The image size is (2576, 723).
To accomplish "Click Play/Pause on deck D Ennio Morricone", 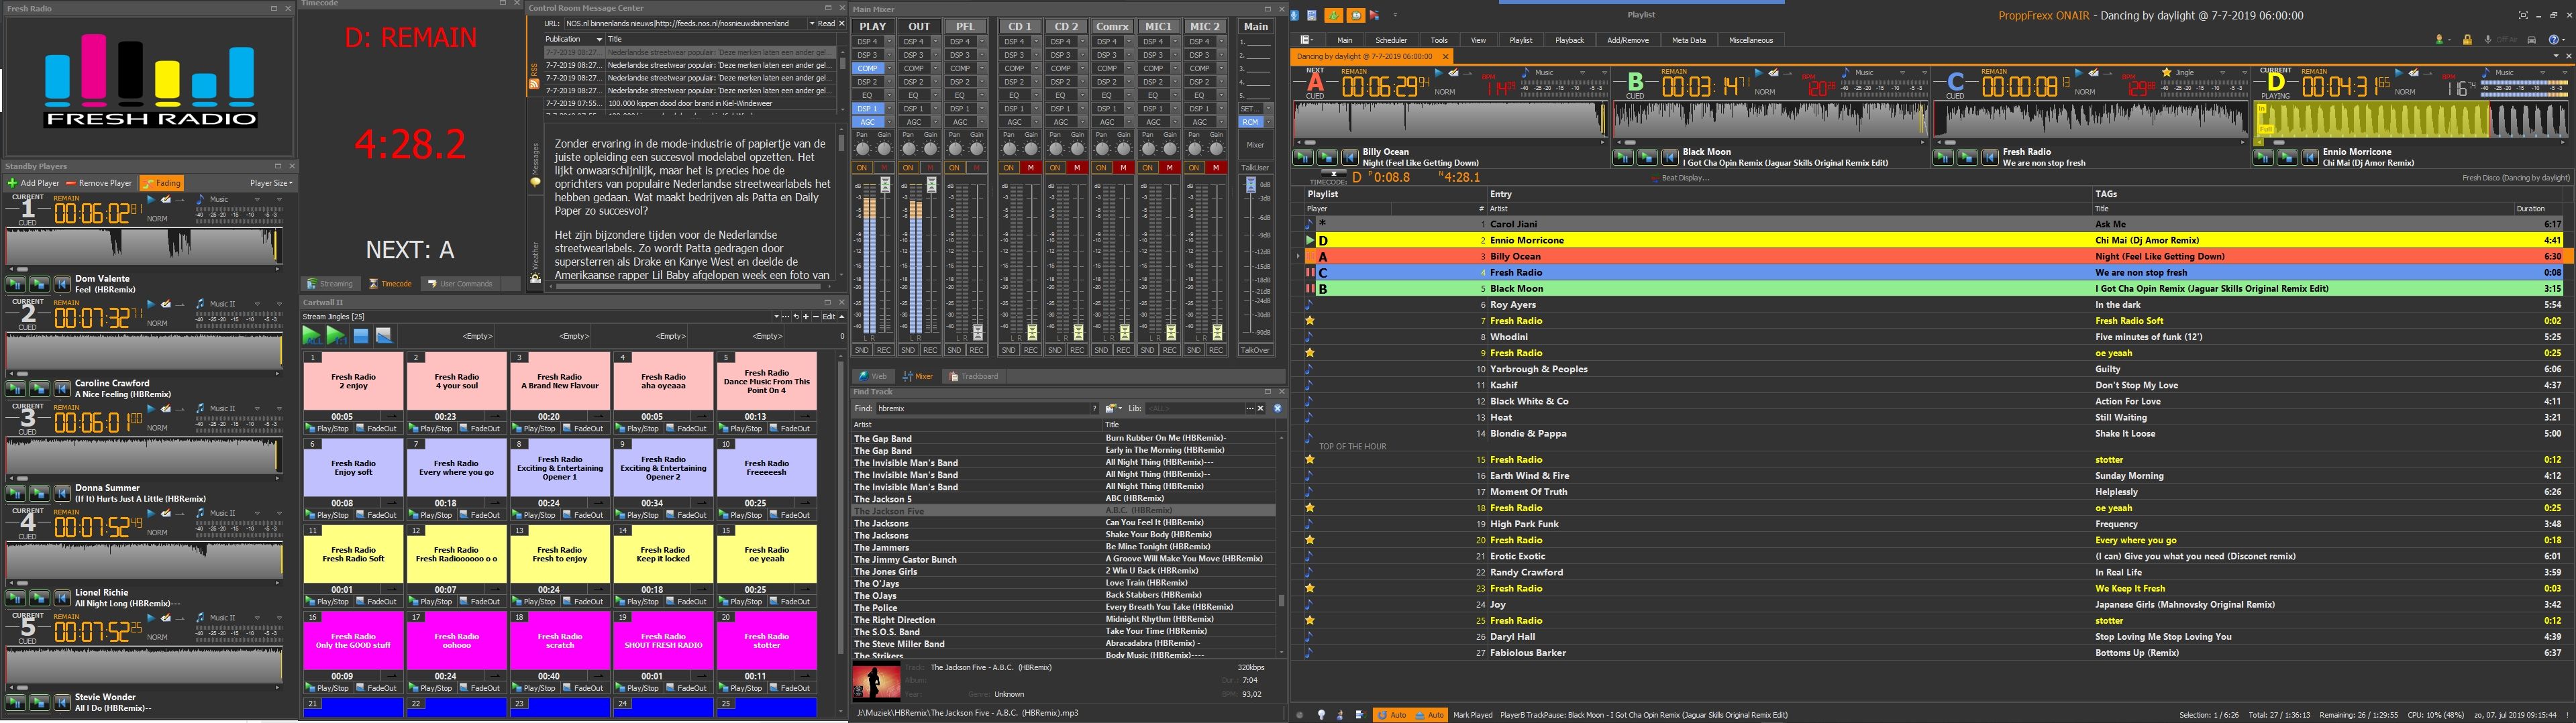I will pos(2263,157).
